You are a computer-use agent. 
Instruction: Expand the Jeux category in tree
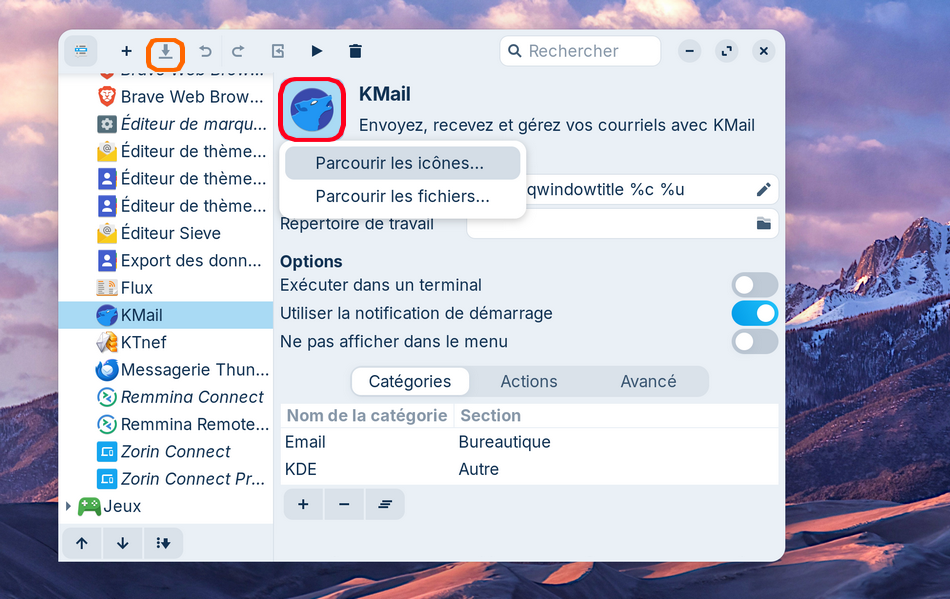click(68, 506)
